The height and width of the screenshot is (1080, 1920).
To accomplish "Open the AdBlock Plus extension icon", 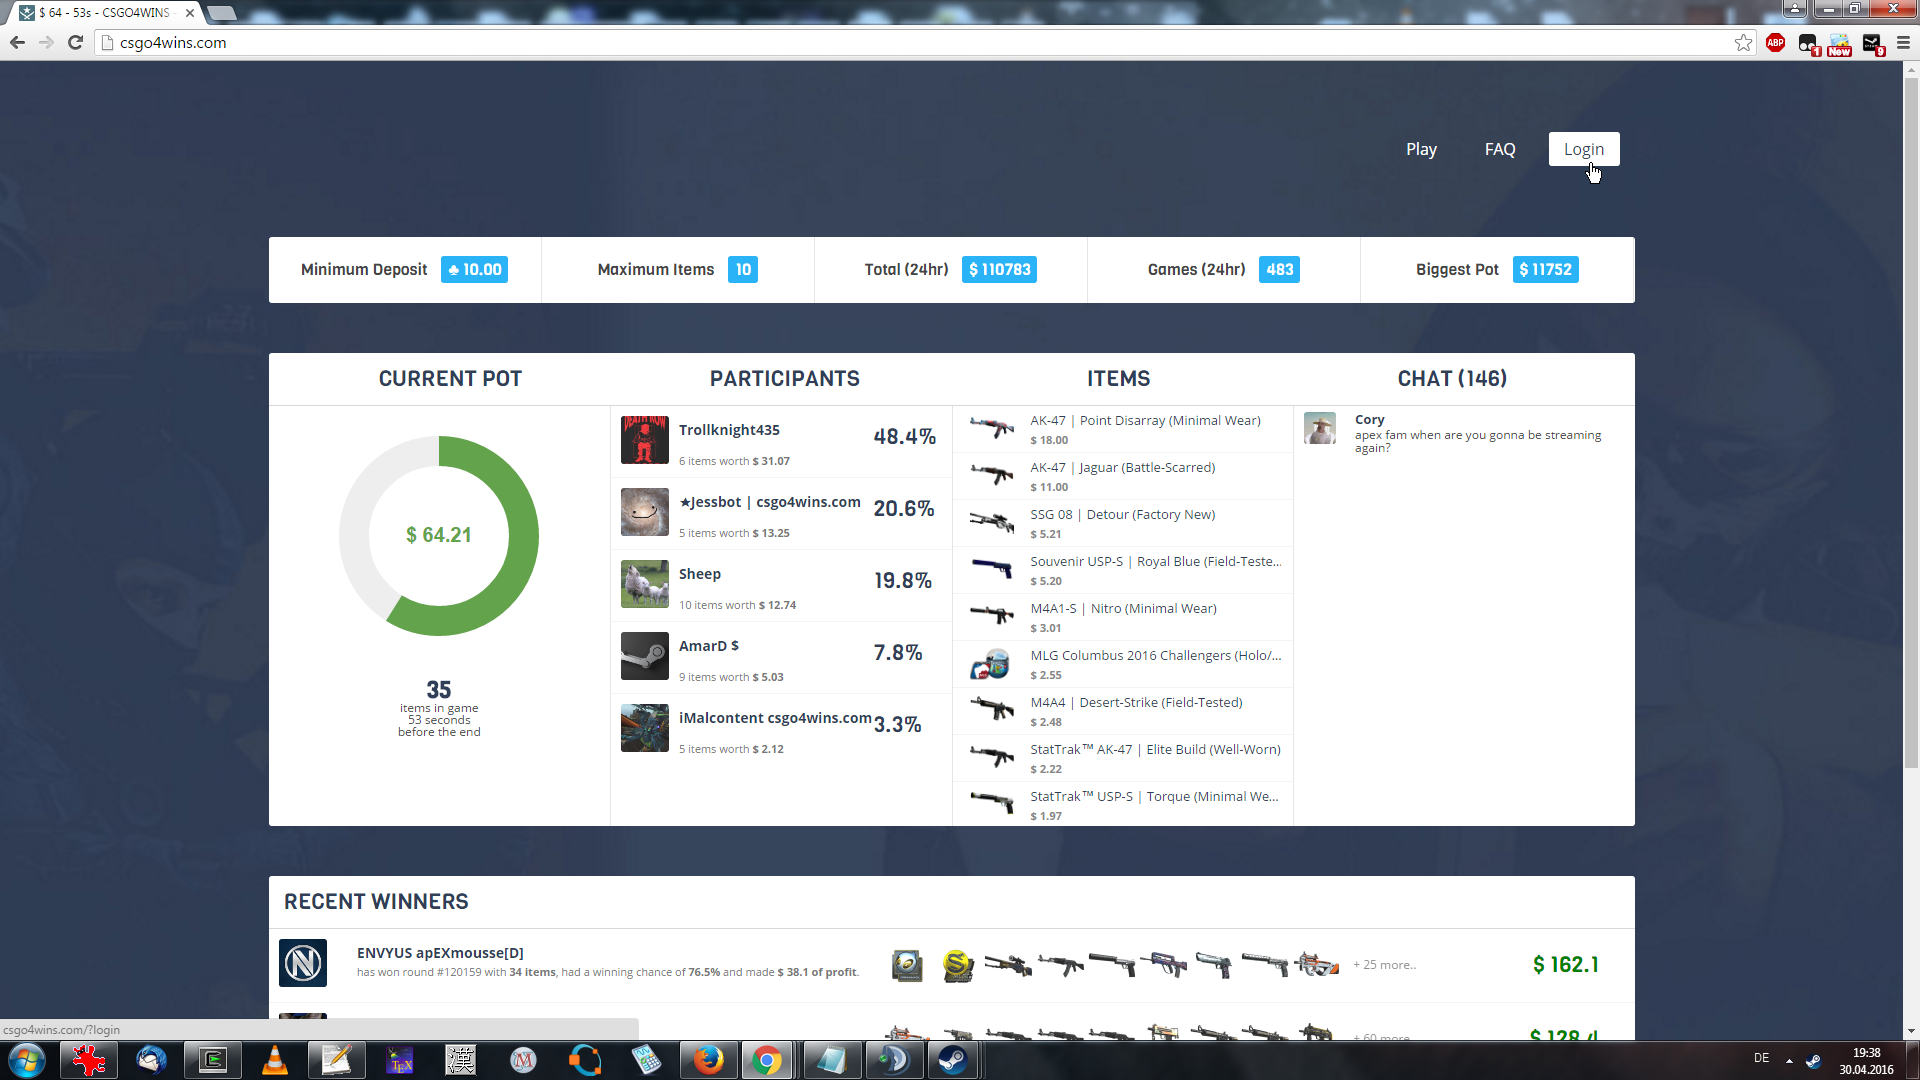I will (x=1775, y=42).
